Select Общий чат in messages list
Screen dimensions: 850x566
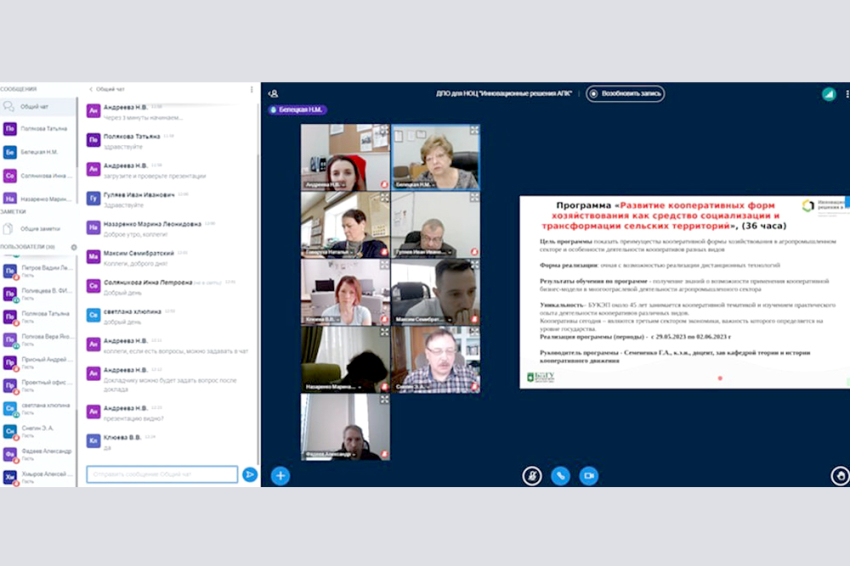click(35, 106)
